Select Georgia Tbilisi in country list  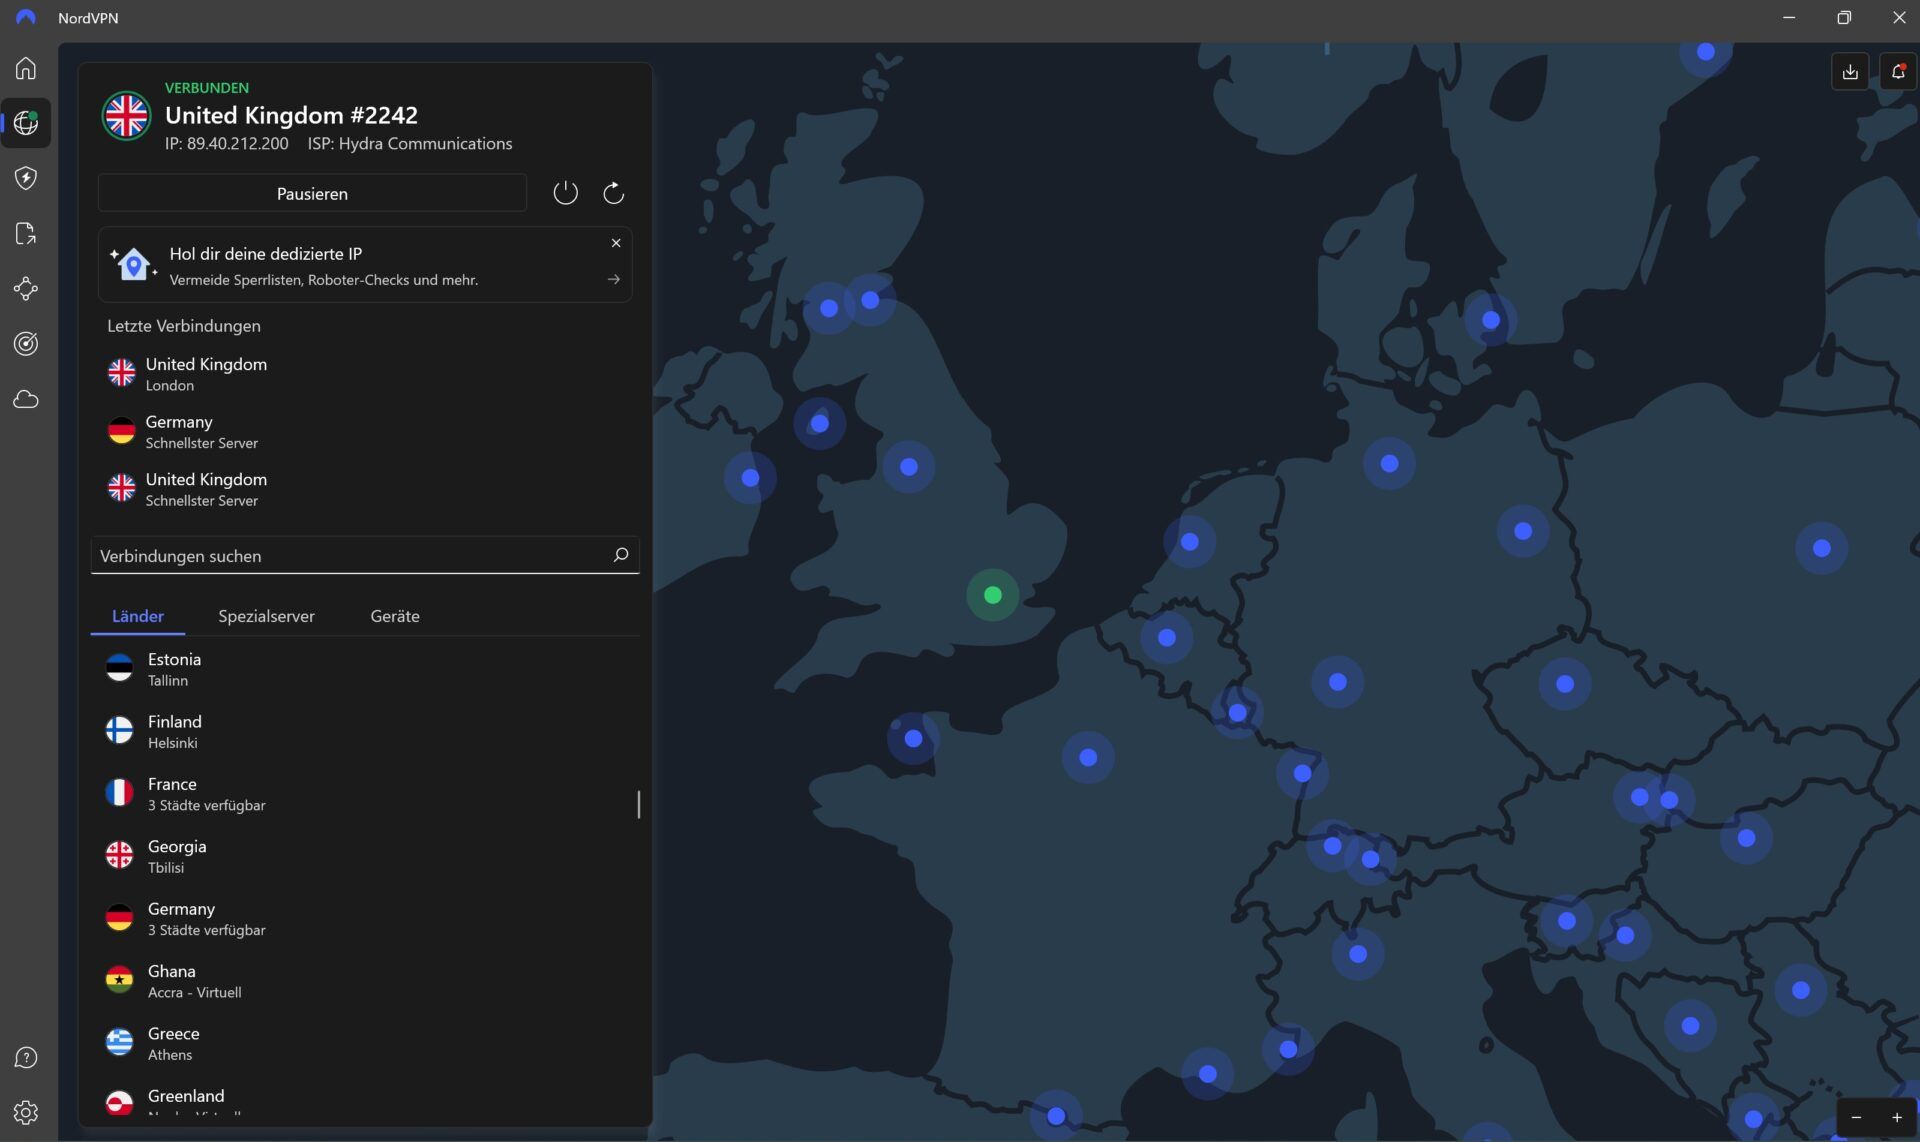click(x=365, y=856)
